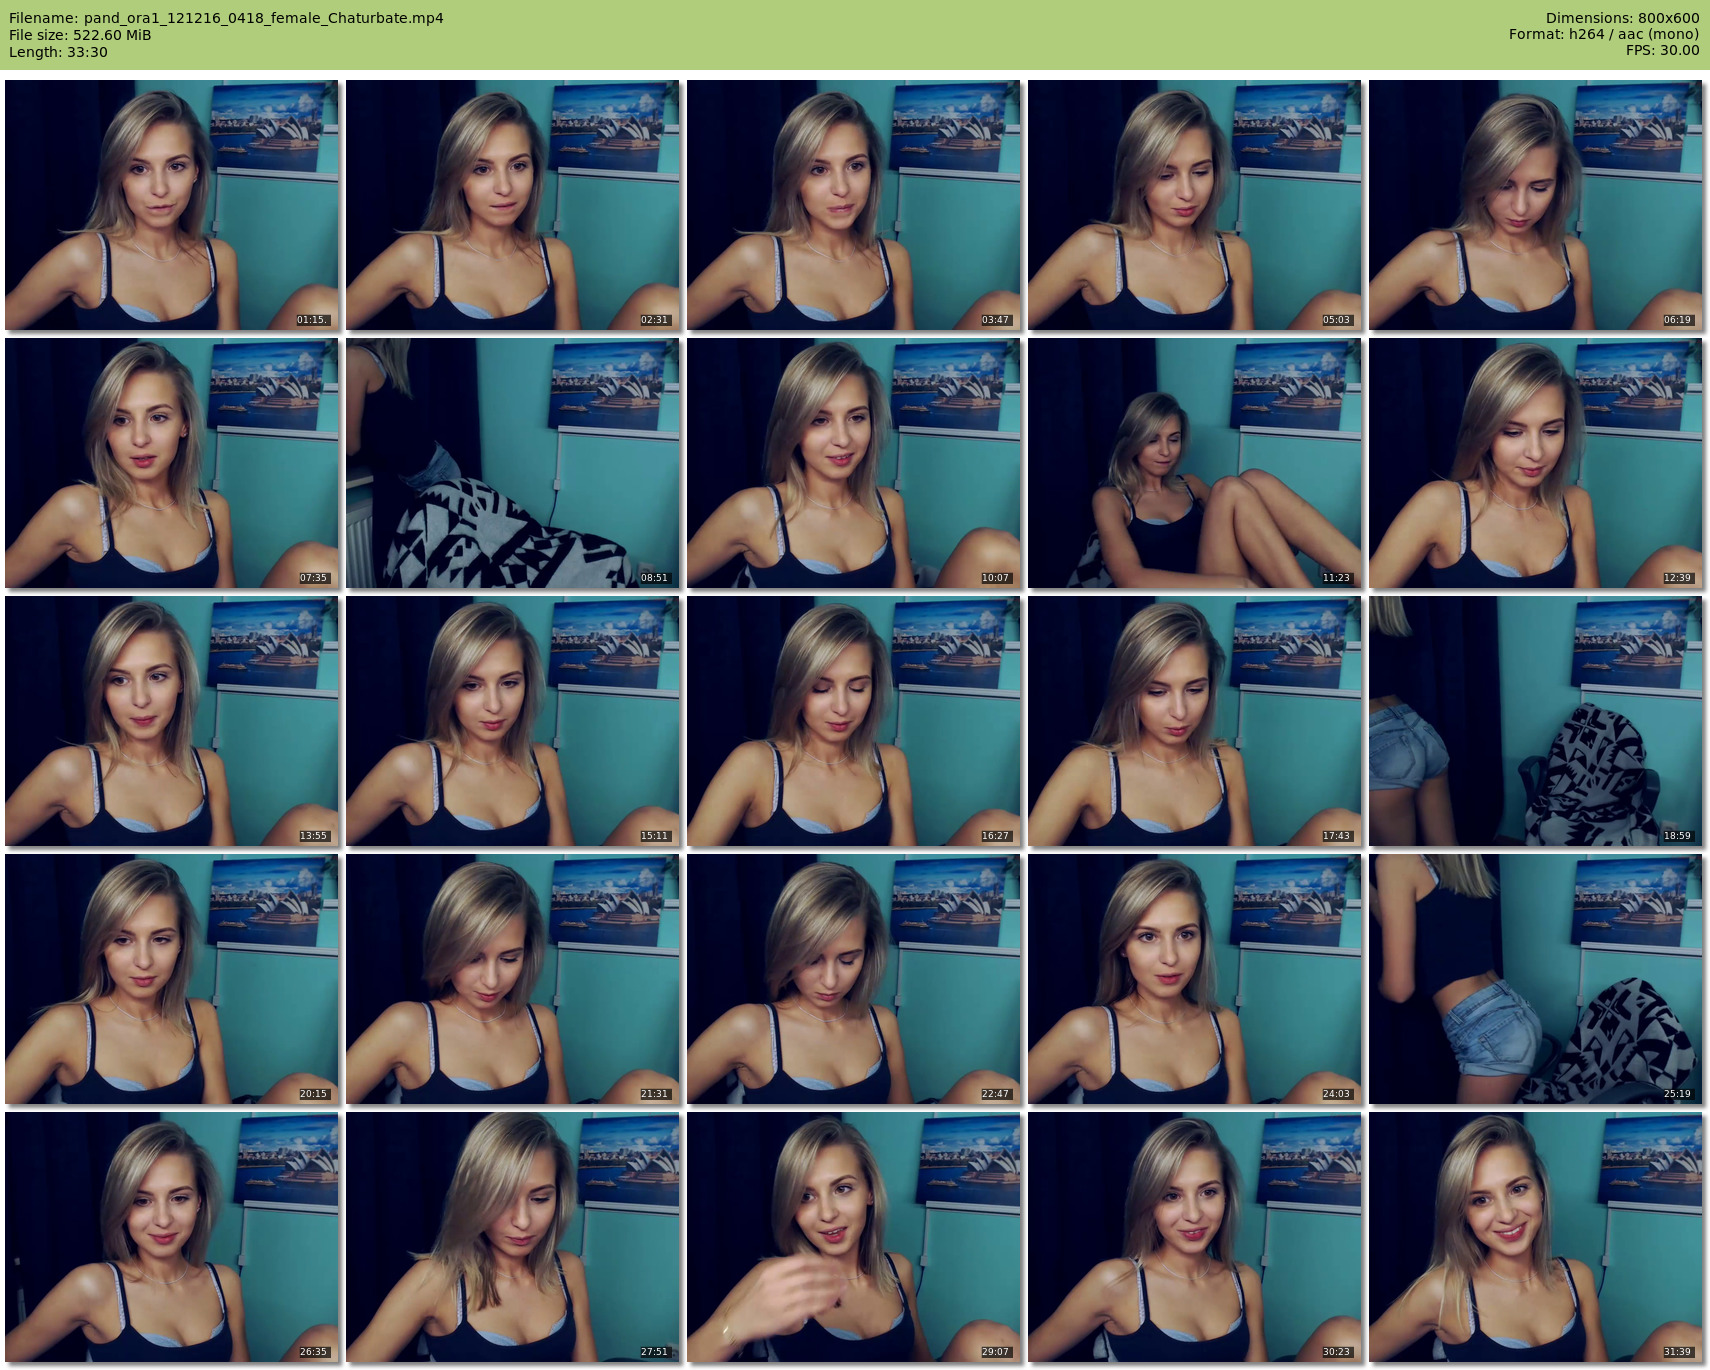Click the 'Dimensions: 800x600' text
Viewport: 1710px width, 1370px height.
click(x=1622, y=18)
